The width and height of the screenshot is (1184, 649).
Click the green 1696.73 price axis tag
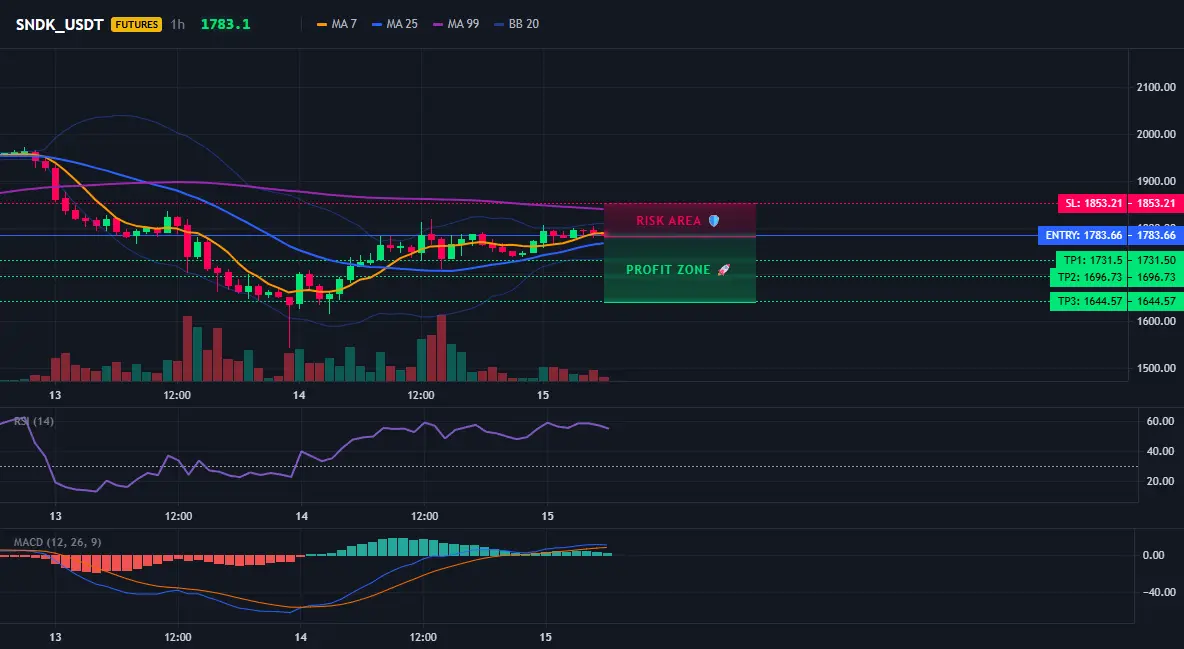(1156, 277)
